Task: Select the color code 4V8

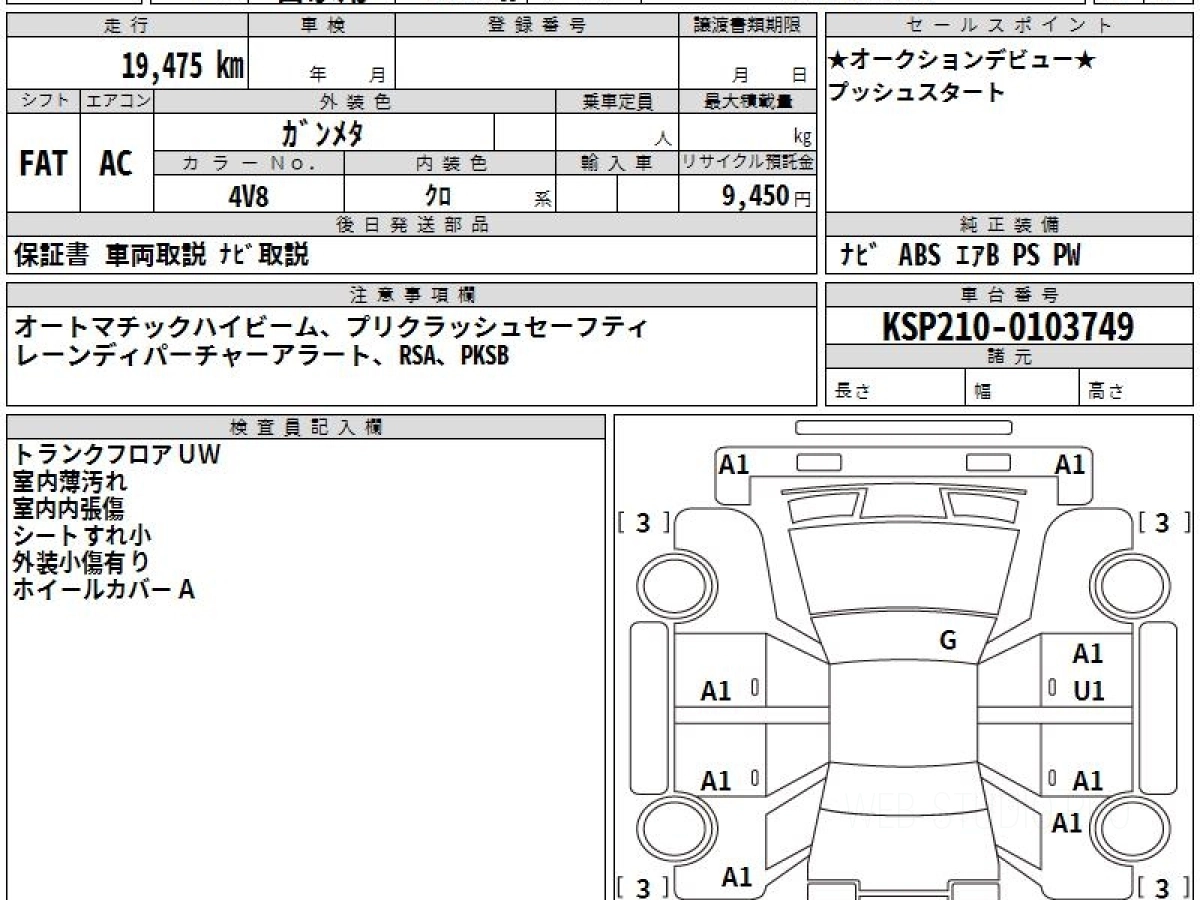Action: coord(248,195)
